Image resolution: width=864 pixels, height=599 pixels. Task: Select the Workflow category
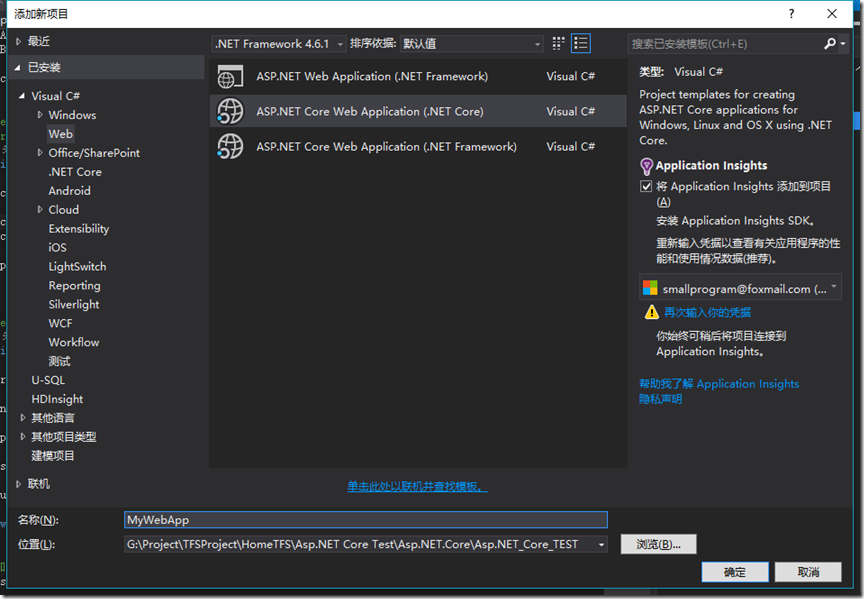(x=74, y=342)
